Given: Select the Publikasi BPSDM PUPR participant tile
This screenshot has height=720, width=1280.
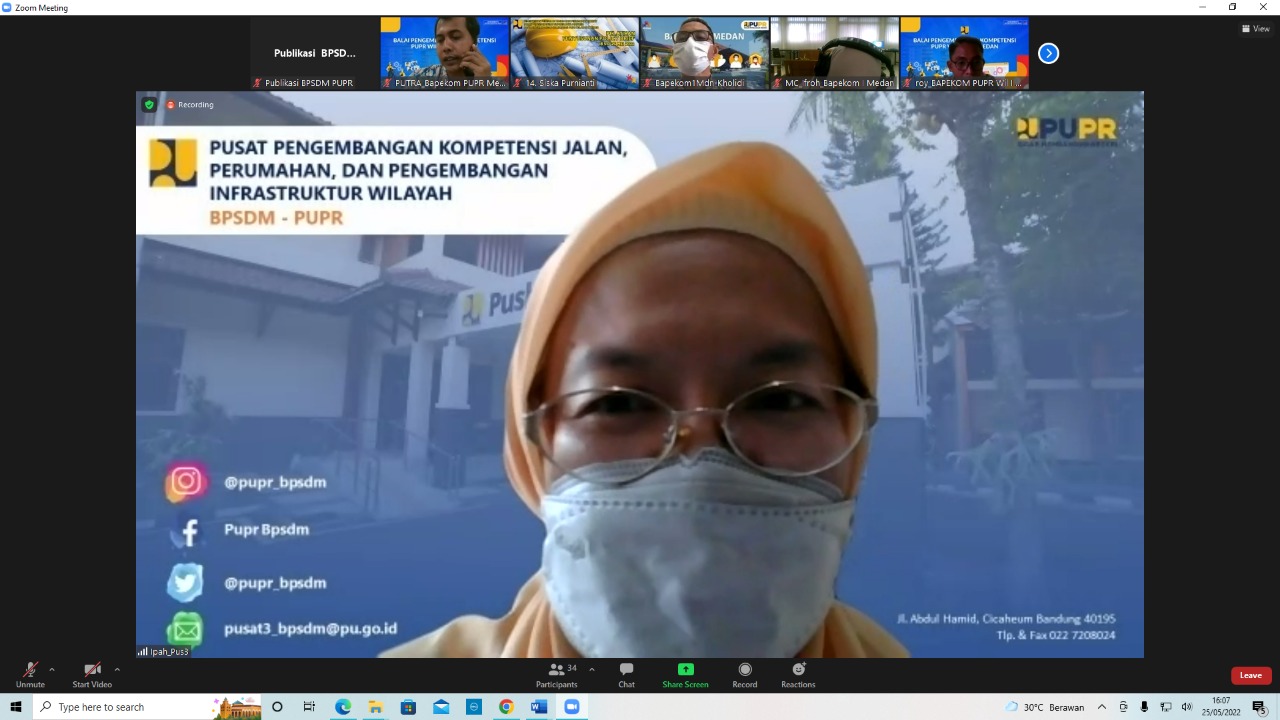Looking at the screenshot, I should pos(314,53).
